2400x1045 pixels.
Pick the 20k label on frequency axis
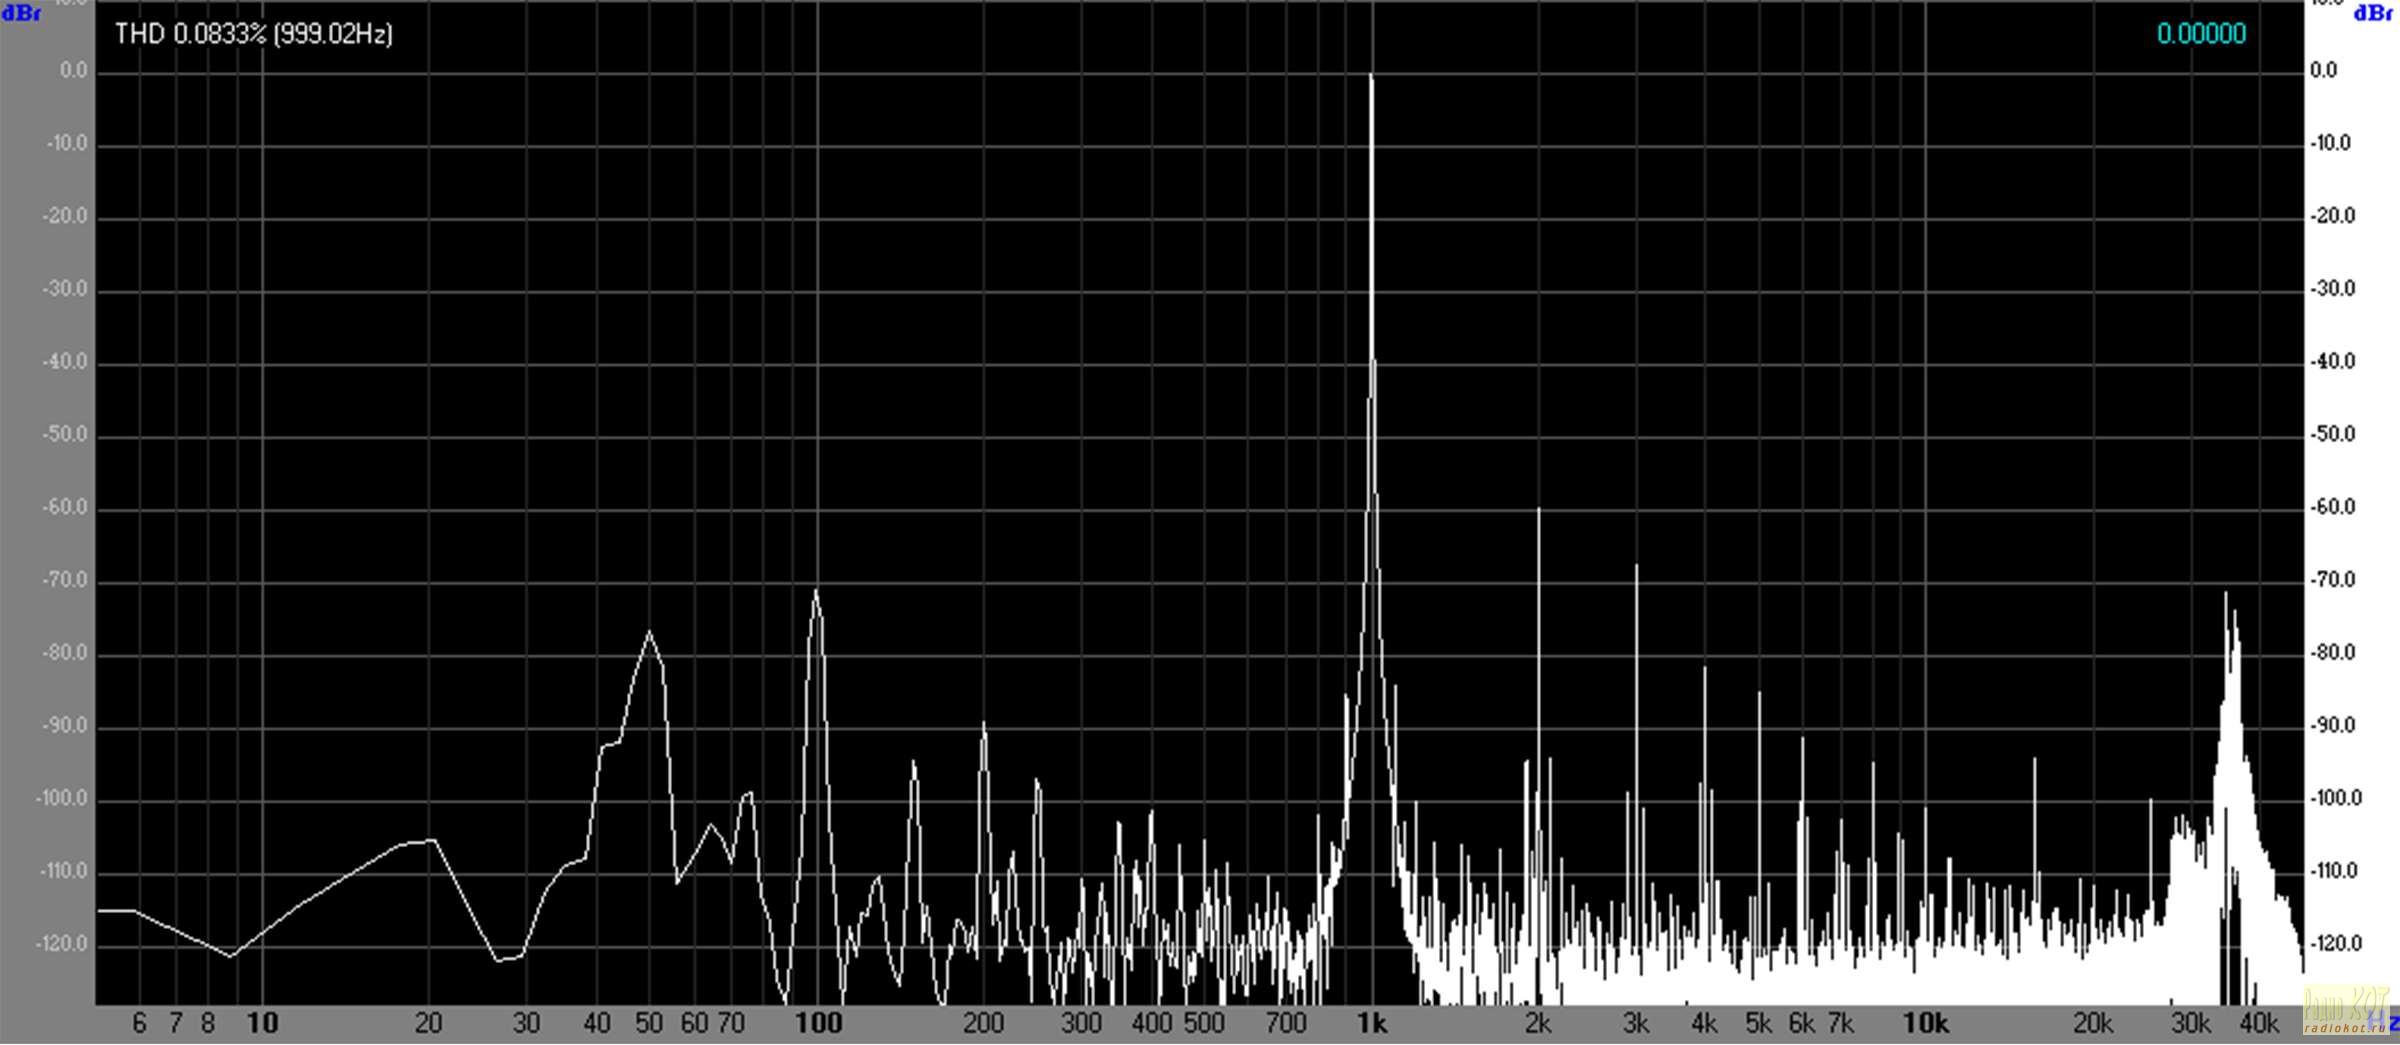click(2092, 1023)
